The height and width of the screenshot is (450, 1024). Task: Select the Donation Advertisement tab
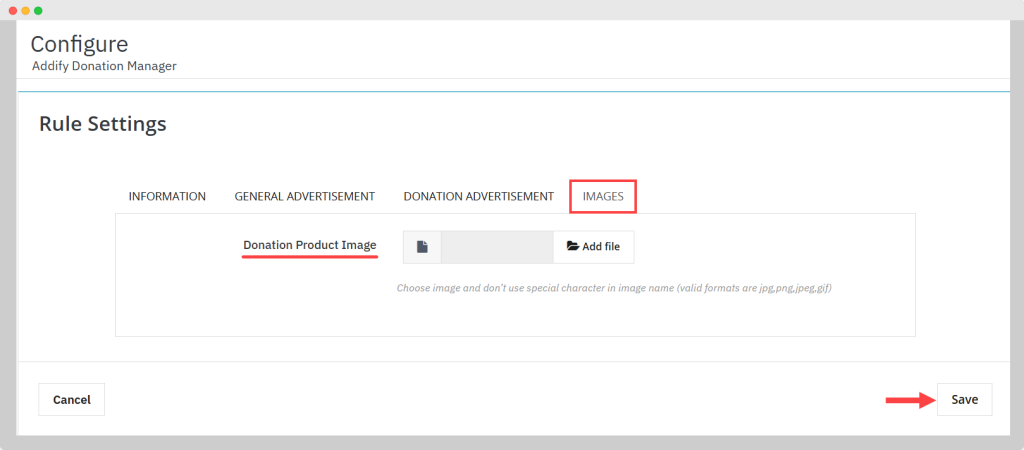tap(478, 196)
